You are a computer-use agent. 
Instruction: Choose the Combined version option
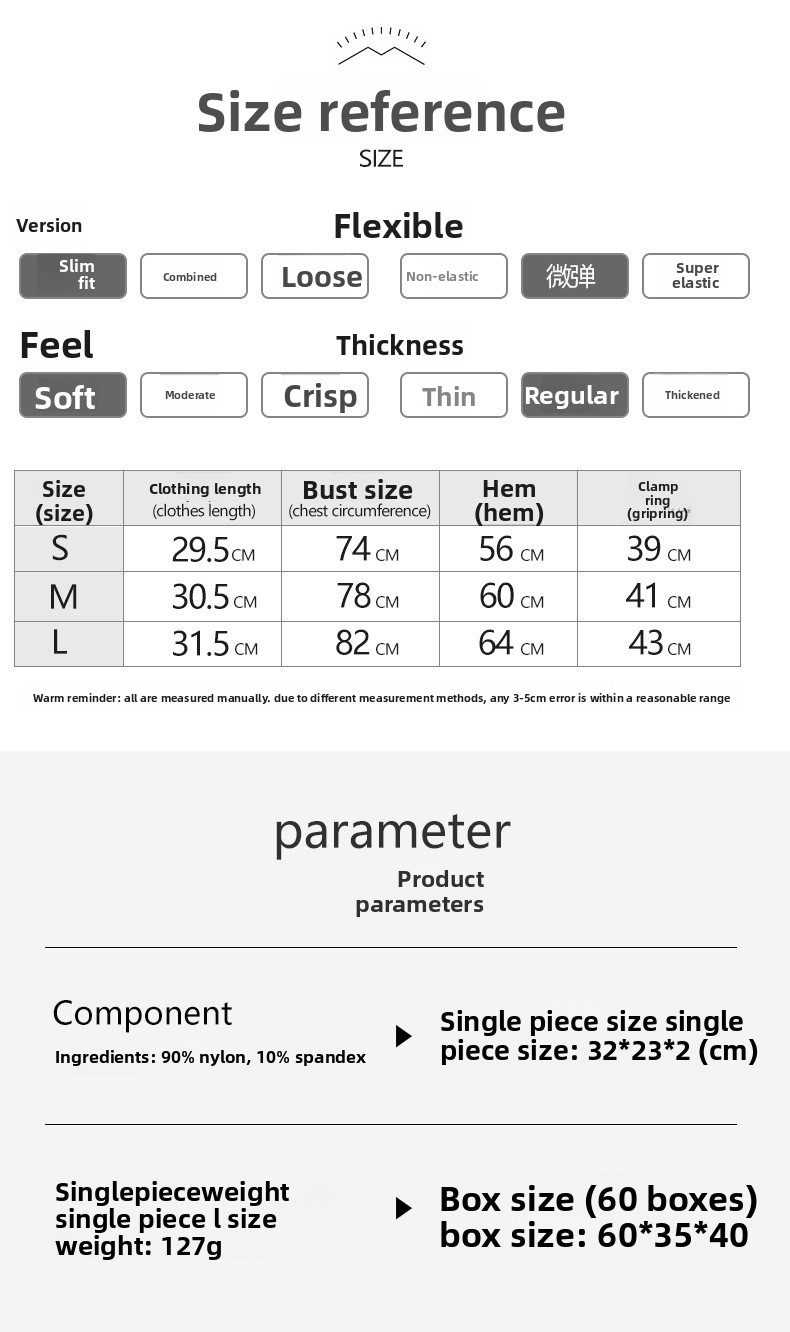(193, 276)
